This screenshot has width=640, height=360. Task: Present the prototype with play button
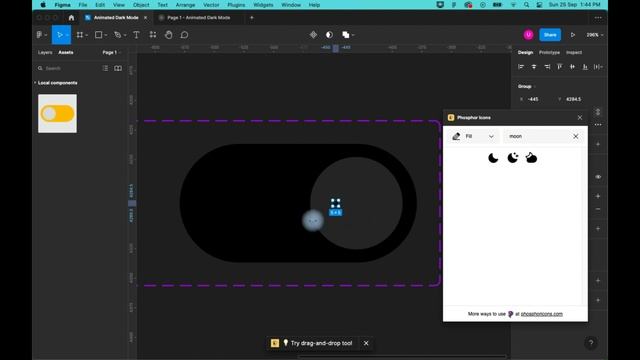[573, 35]
